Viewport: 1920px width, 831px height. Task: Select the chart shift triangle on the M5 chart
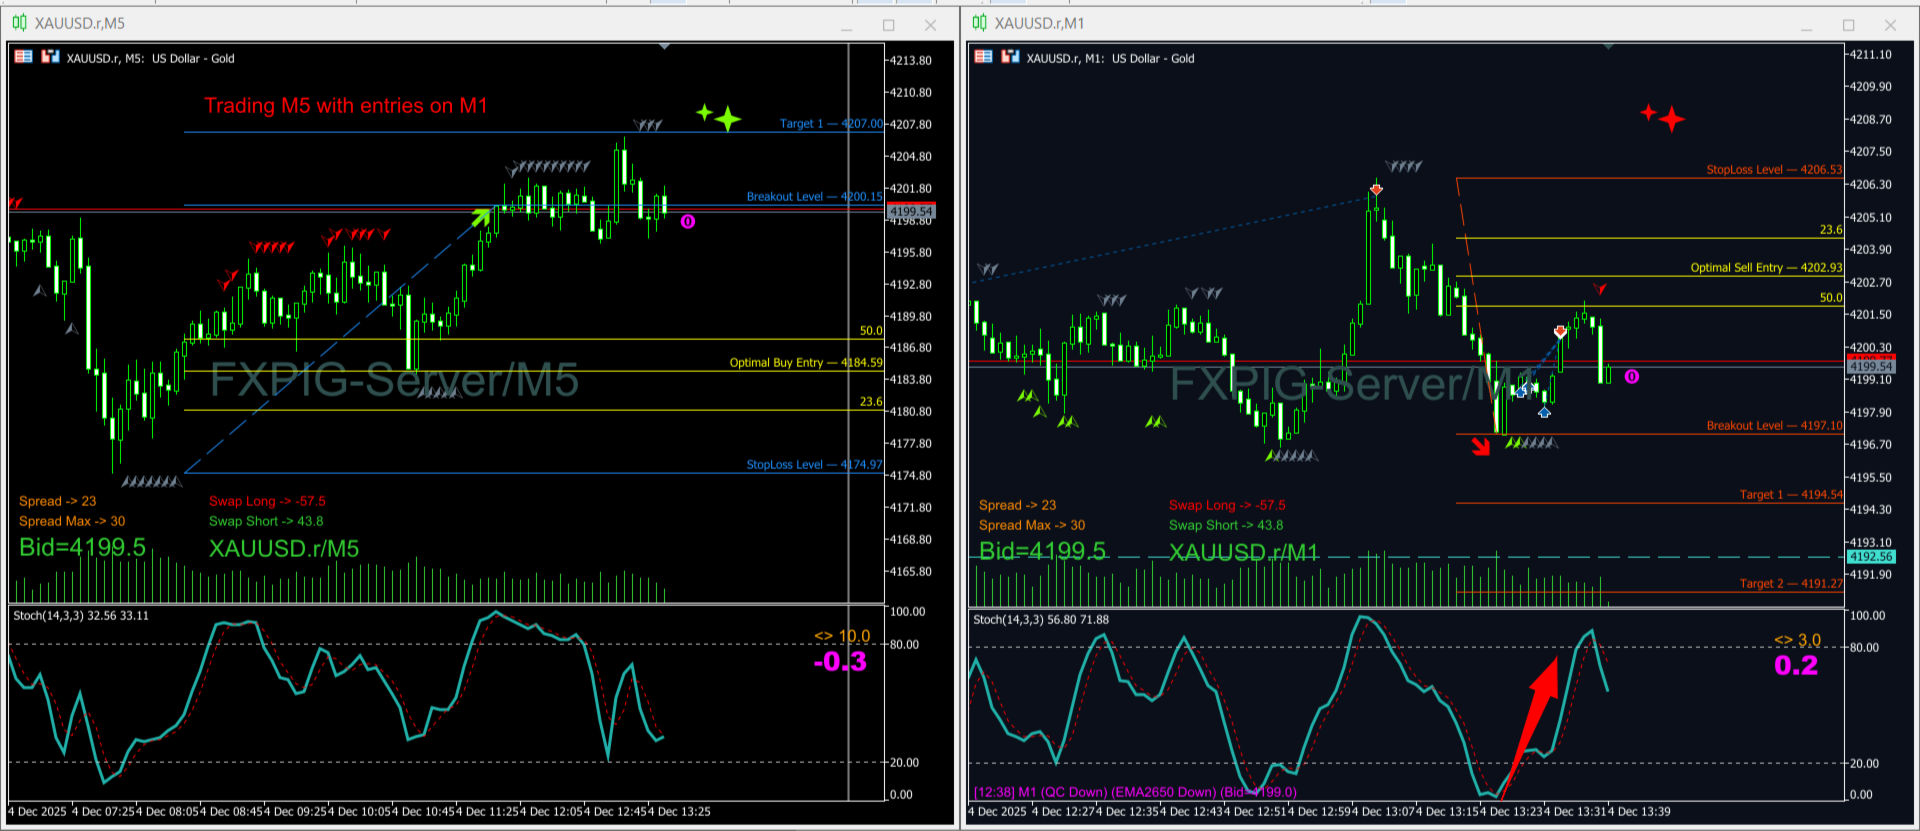[664, 46]
